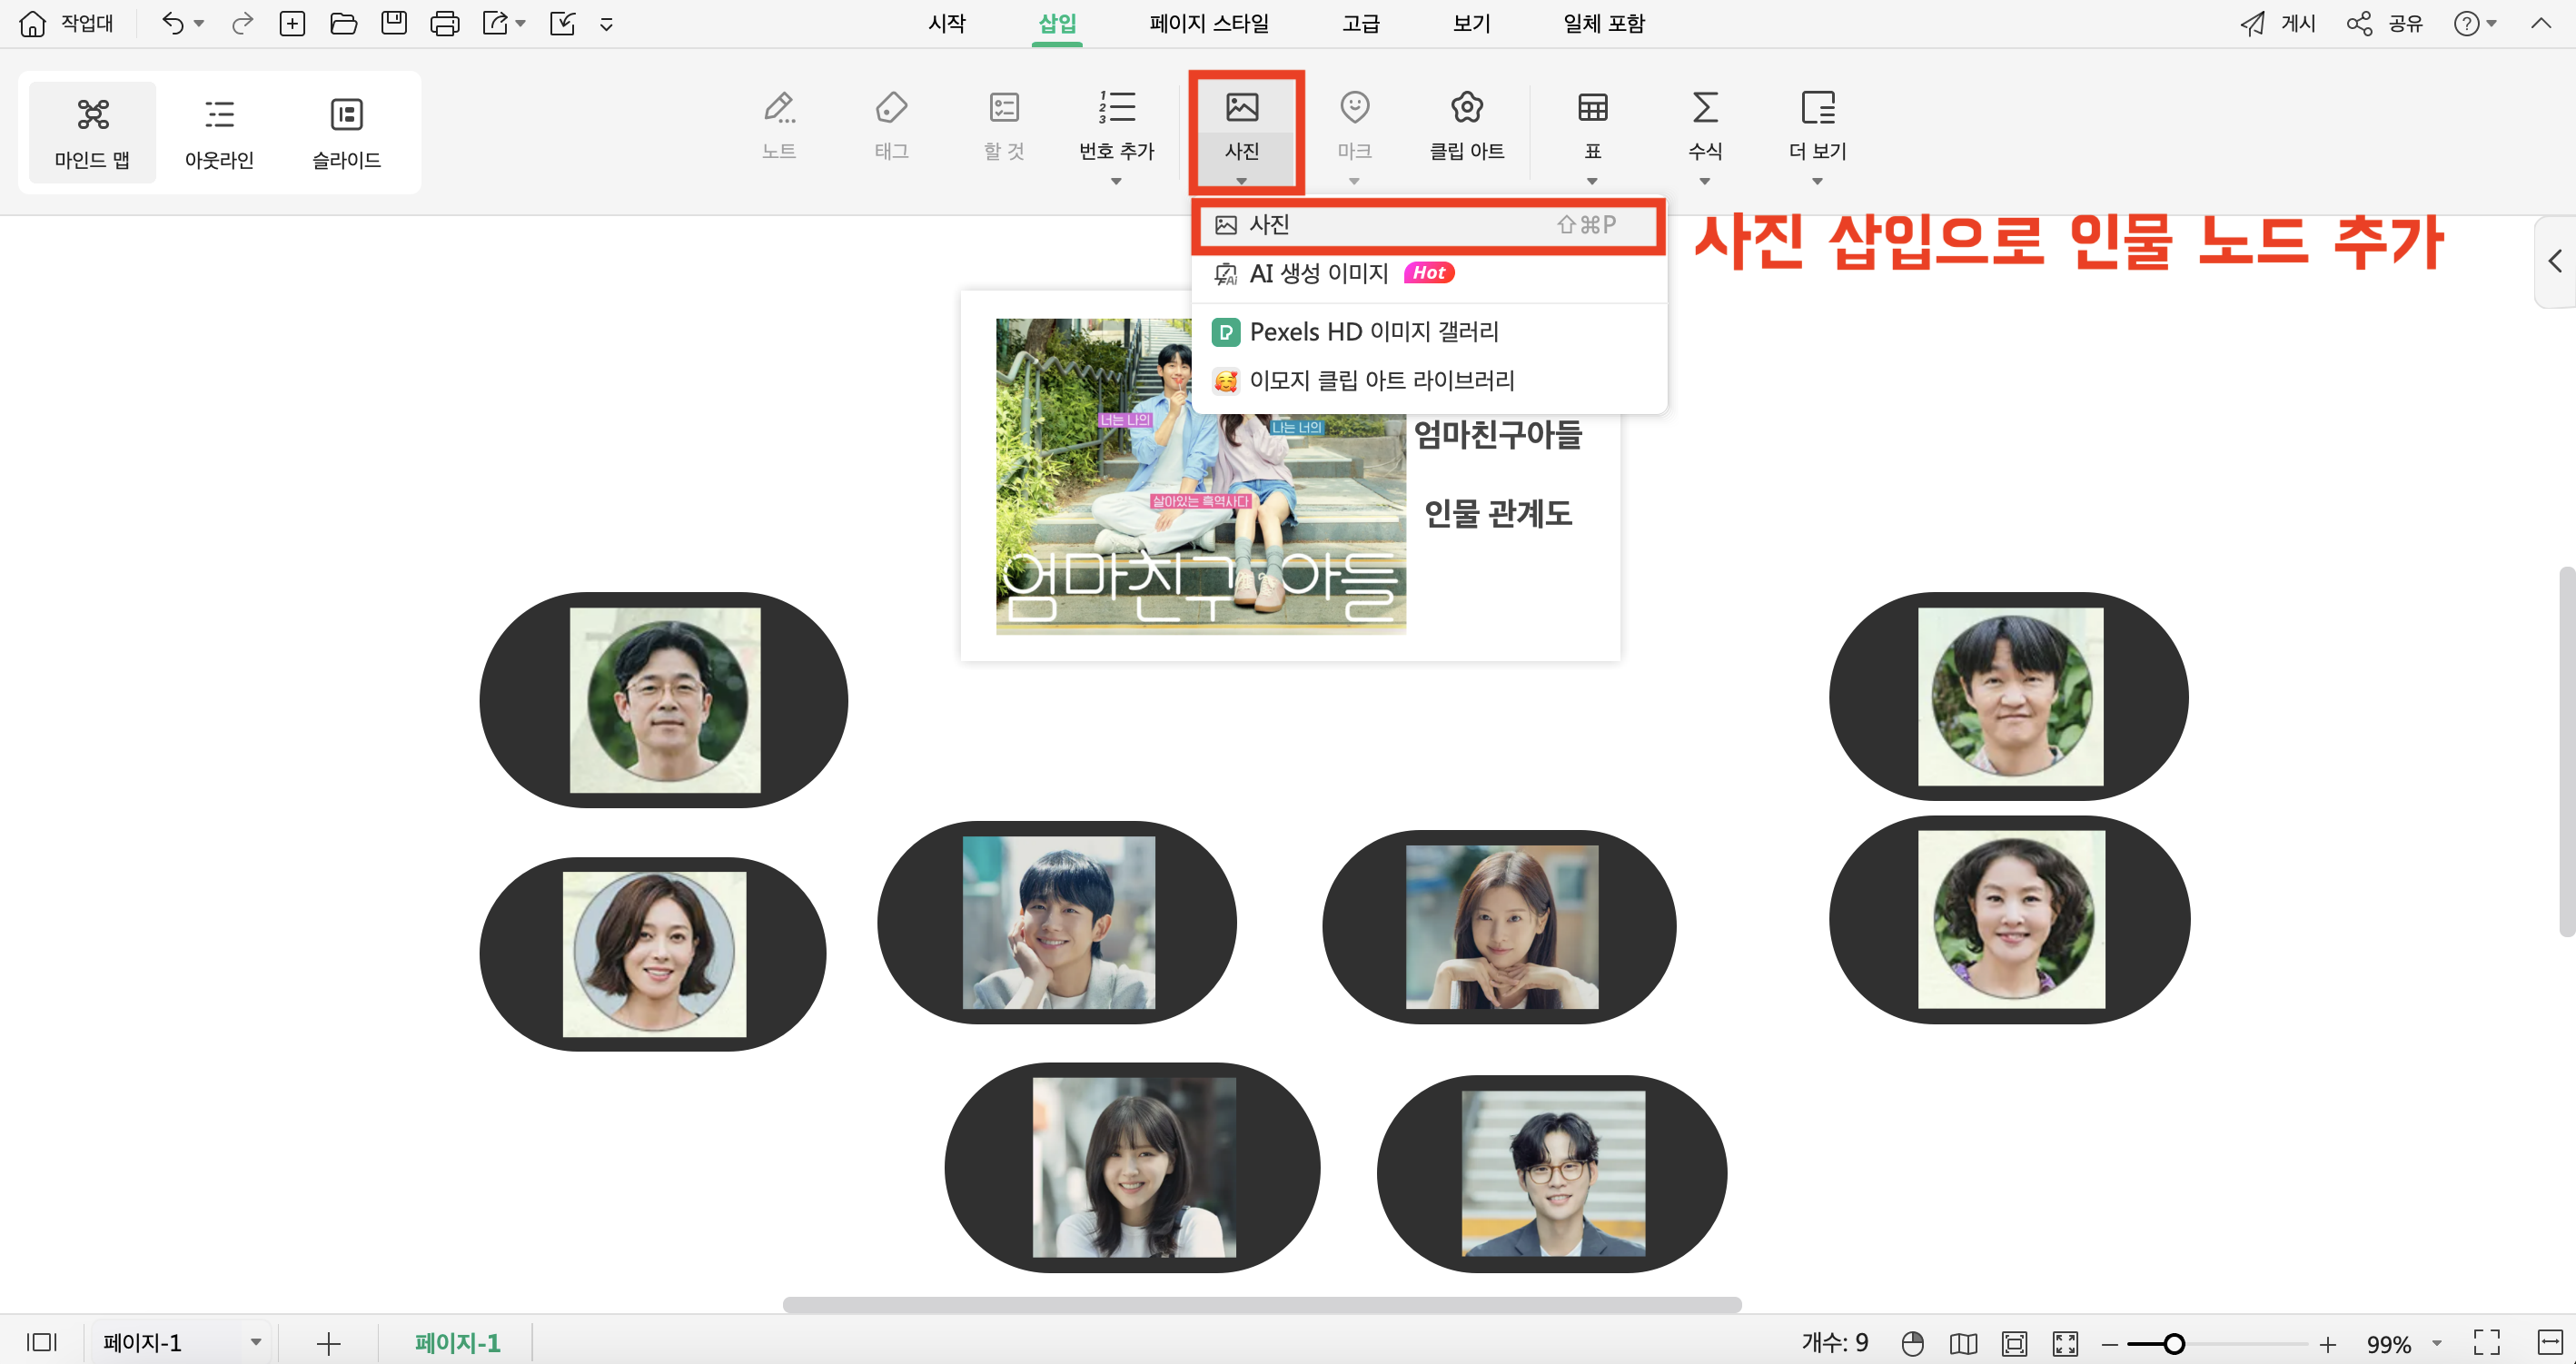Select the green 페이지-1 page tab
The width and height of the screenshot is (2576, 1364).
pos(457,1342)
